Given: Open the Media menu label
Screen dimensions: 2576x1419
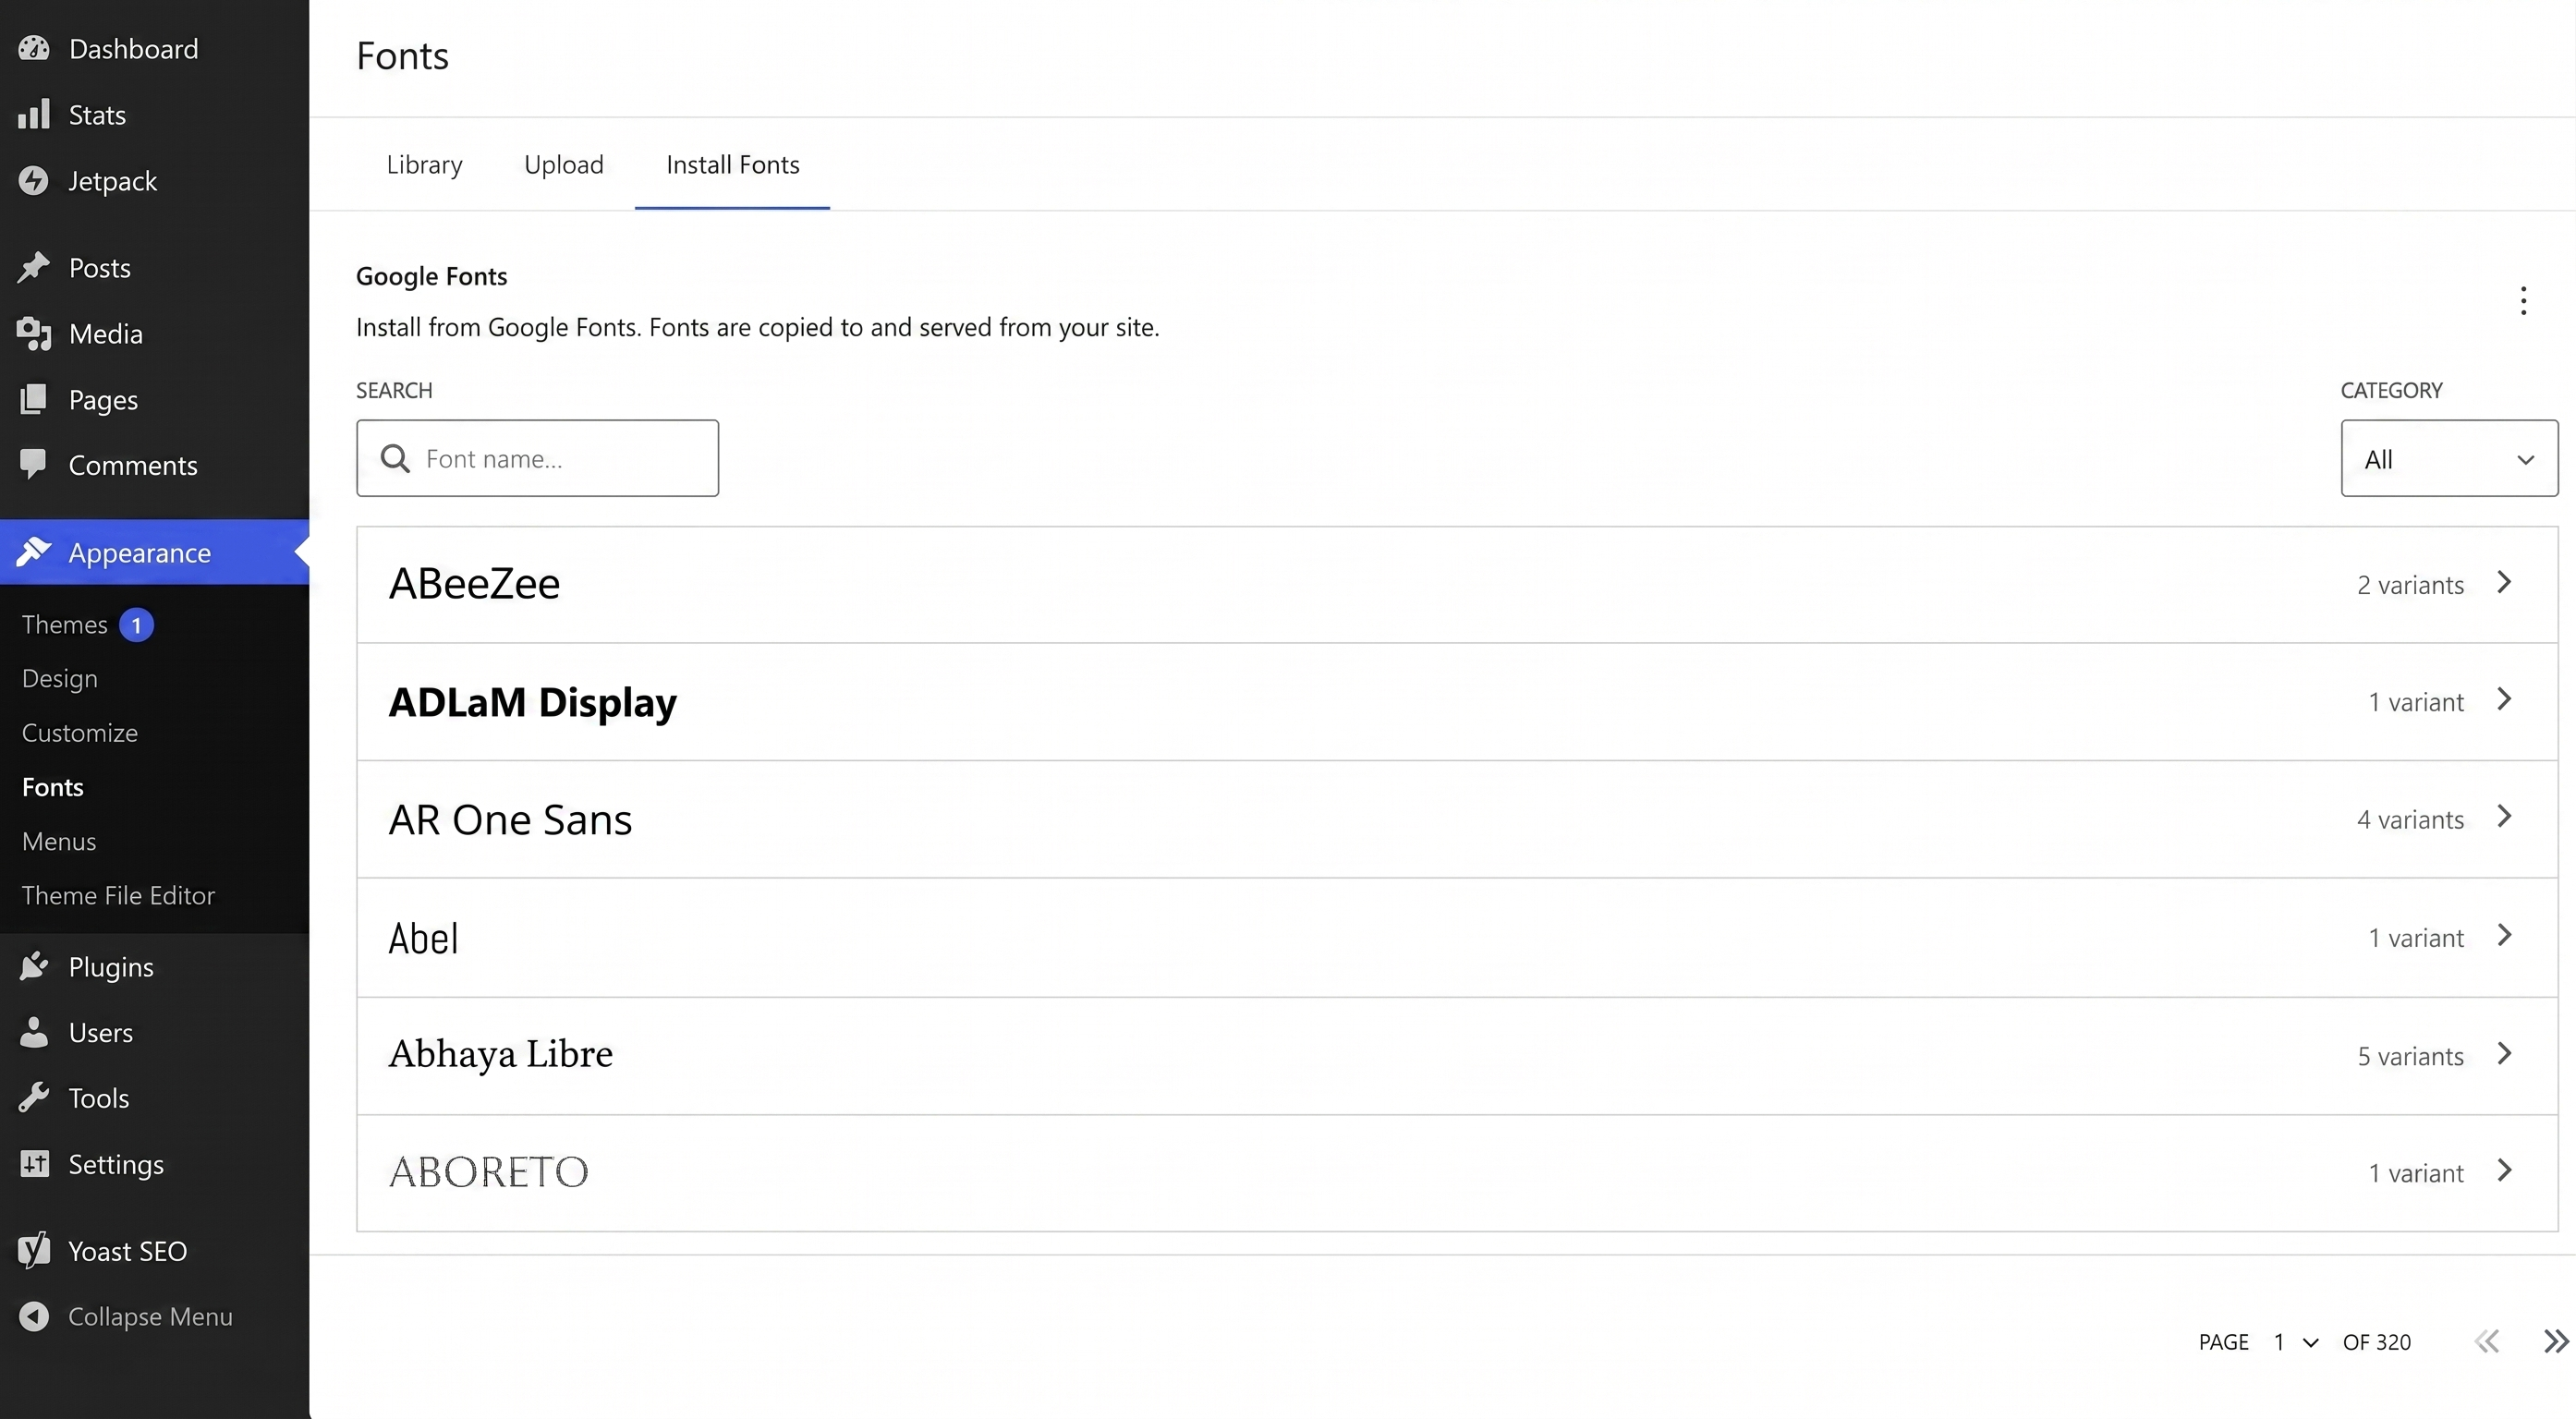Looking at the screenshot, I should coord(105,333).
